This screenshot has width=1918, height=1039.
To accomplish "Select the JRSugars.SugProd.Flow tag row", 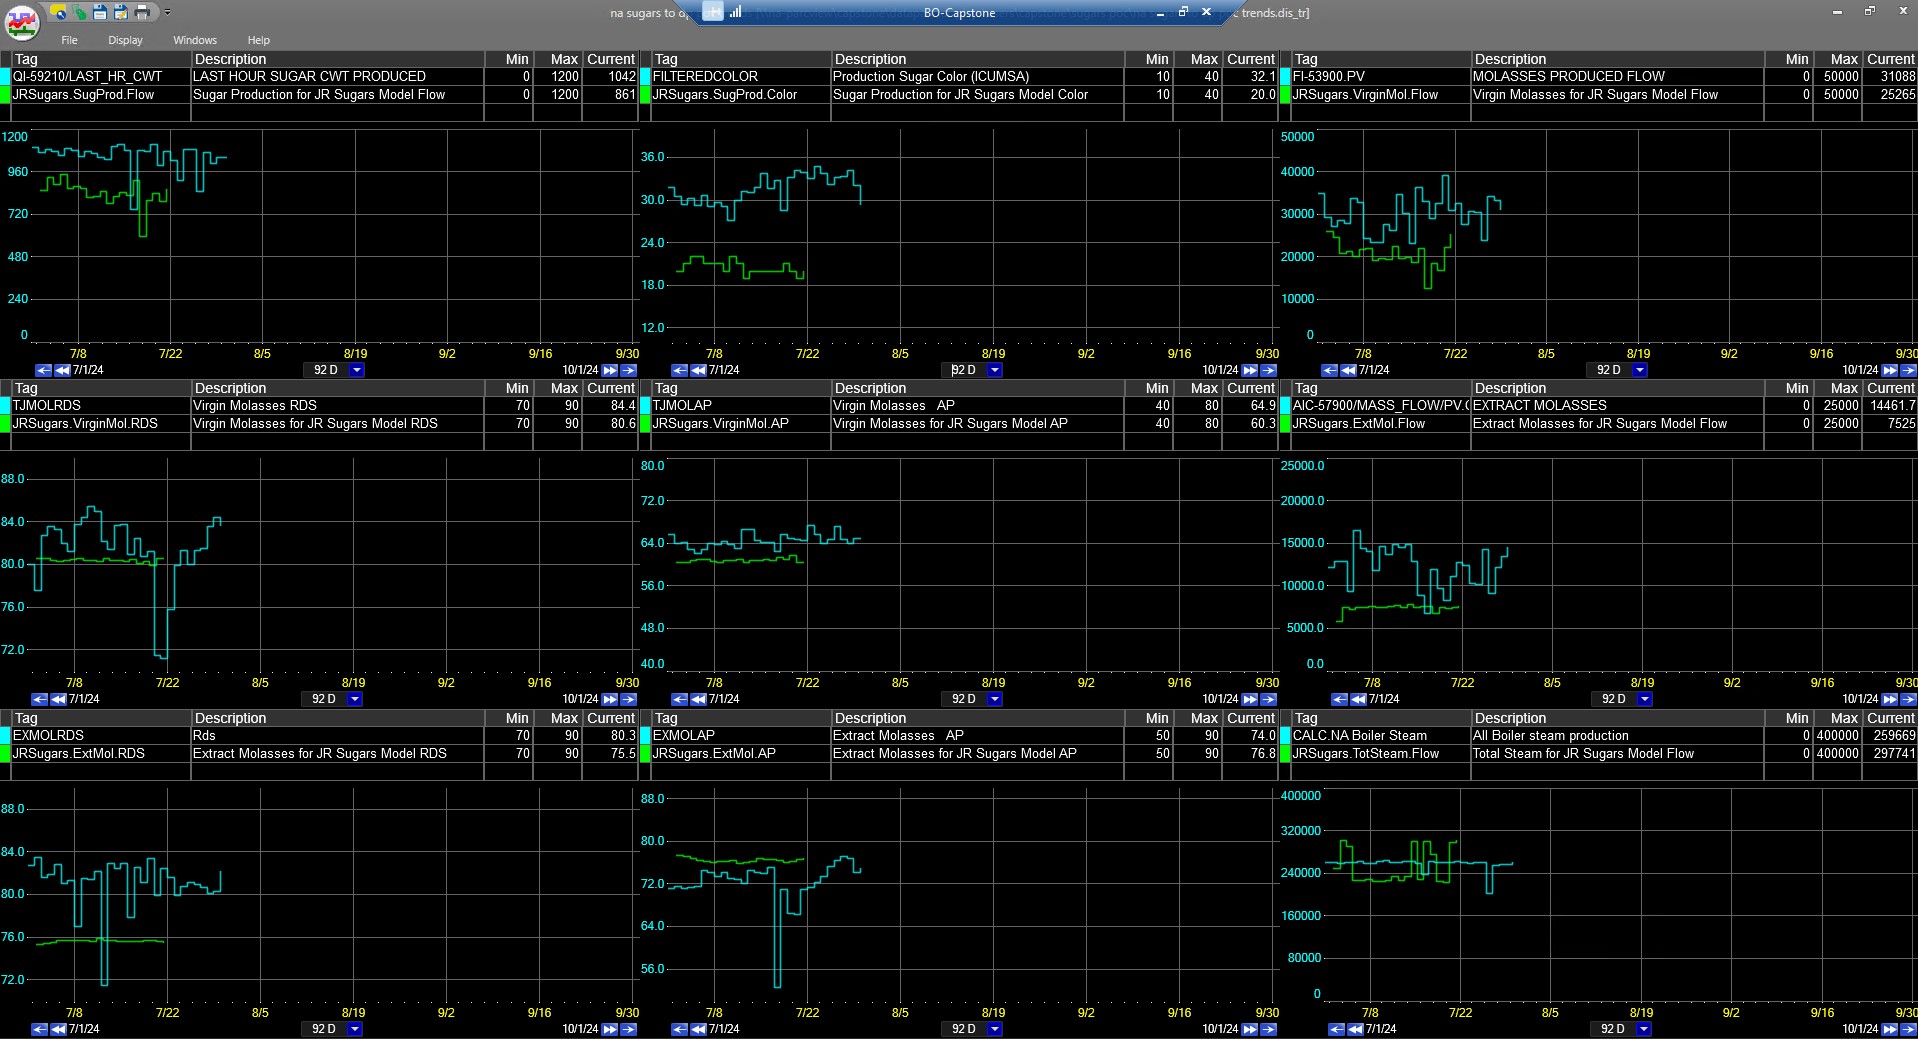I will pos(84,94).
